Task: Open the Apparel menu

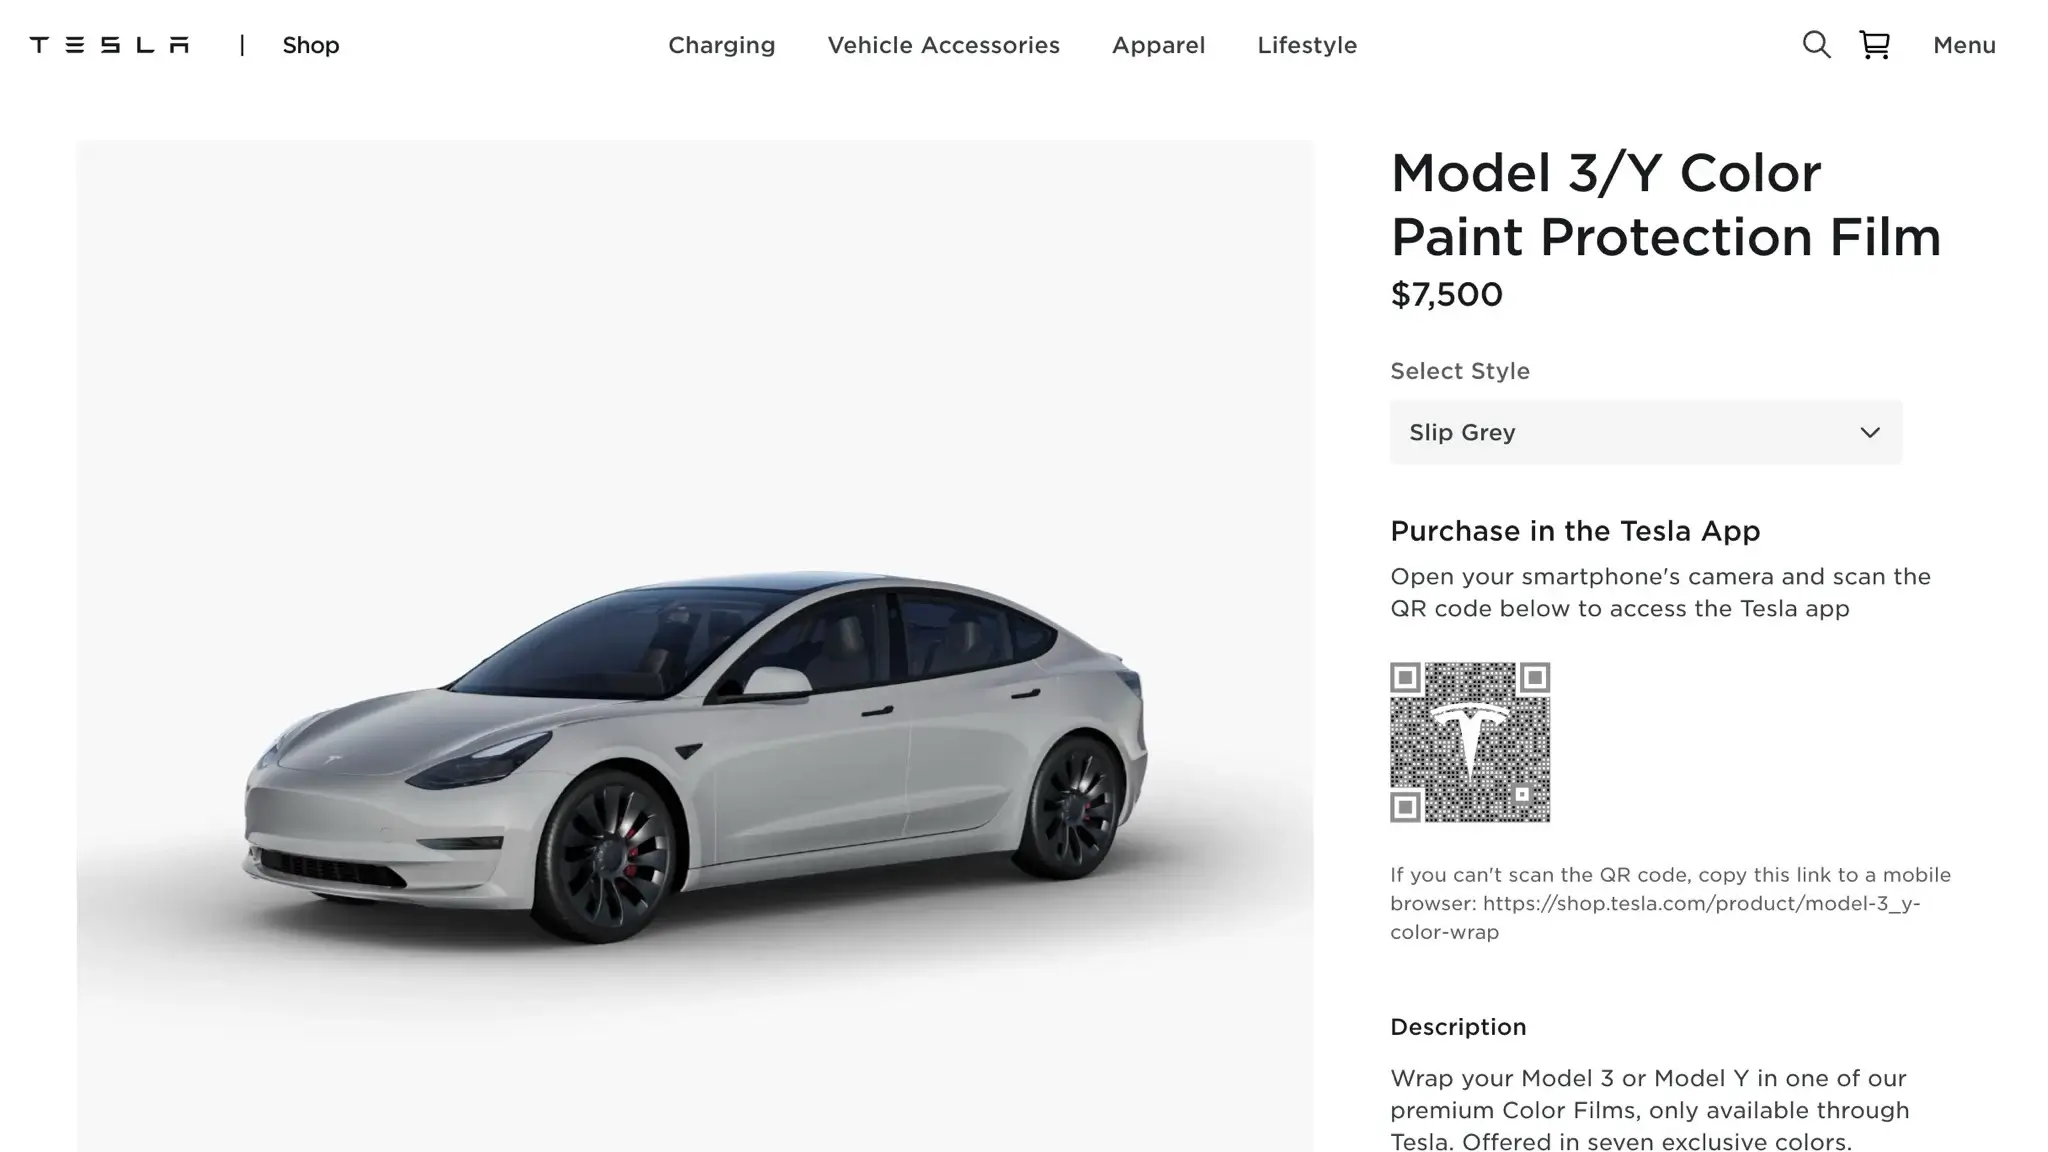Action: [x=1158, y=45]
